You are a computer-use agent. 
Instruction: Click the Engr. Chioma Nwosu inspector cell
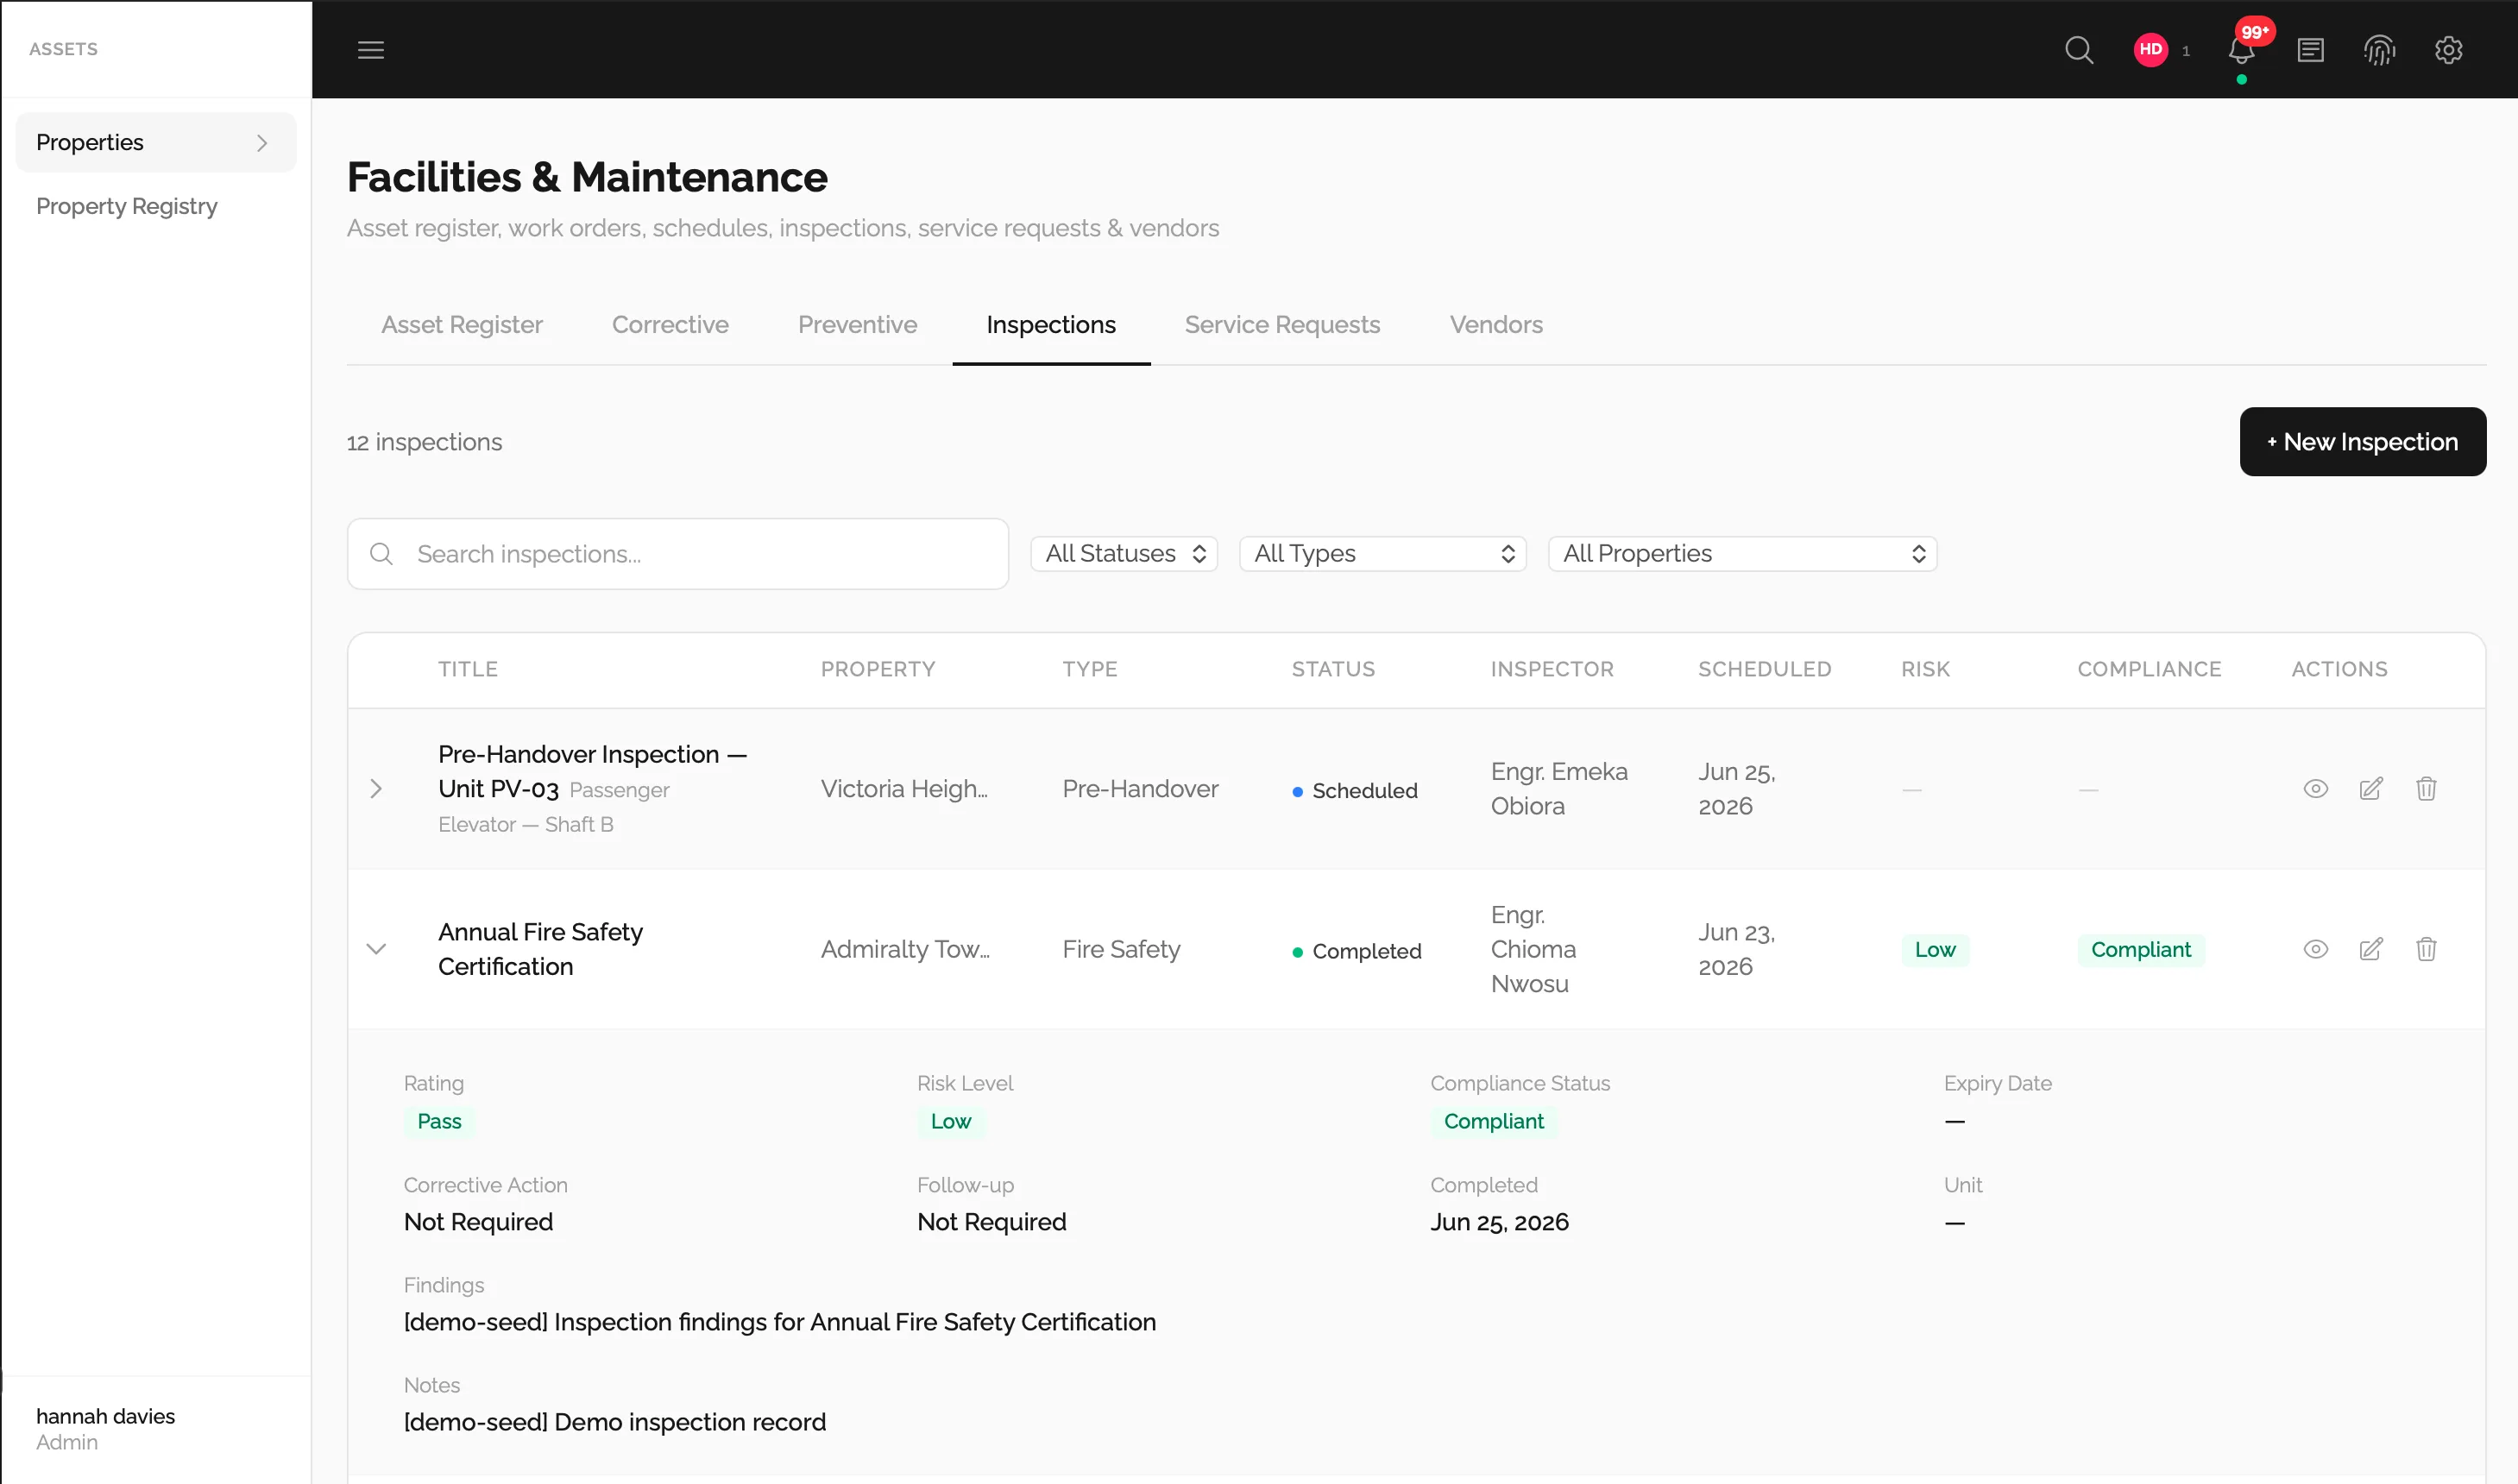click(x=1533, y=949)
